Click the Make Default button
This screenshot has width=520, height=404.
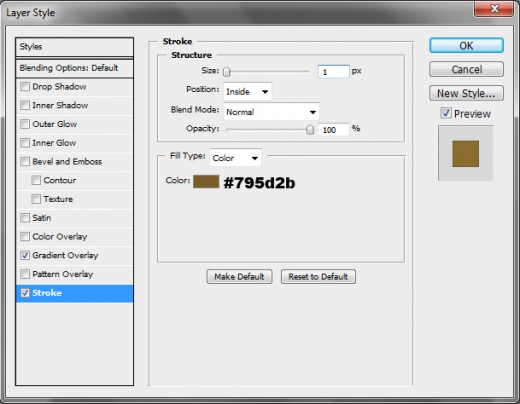tap(239, 277)
